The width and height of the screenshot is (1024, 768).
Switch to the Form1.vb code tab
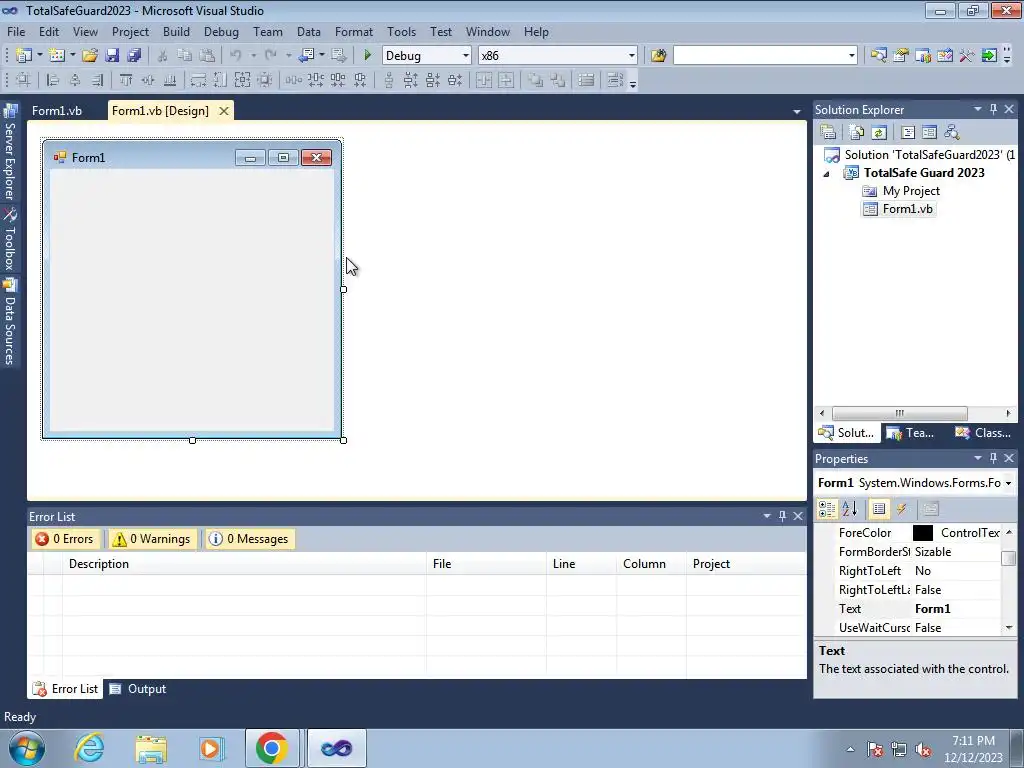[57, 111]
